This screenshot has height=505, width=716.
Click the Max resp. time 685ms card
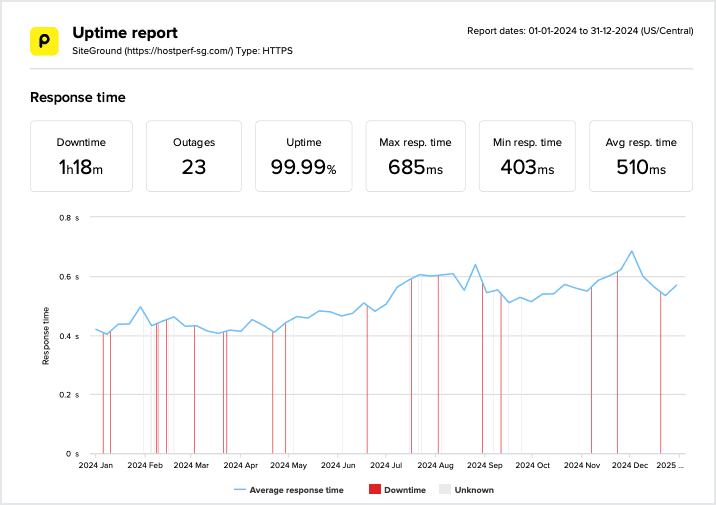[x=416, y=156]
